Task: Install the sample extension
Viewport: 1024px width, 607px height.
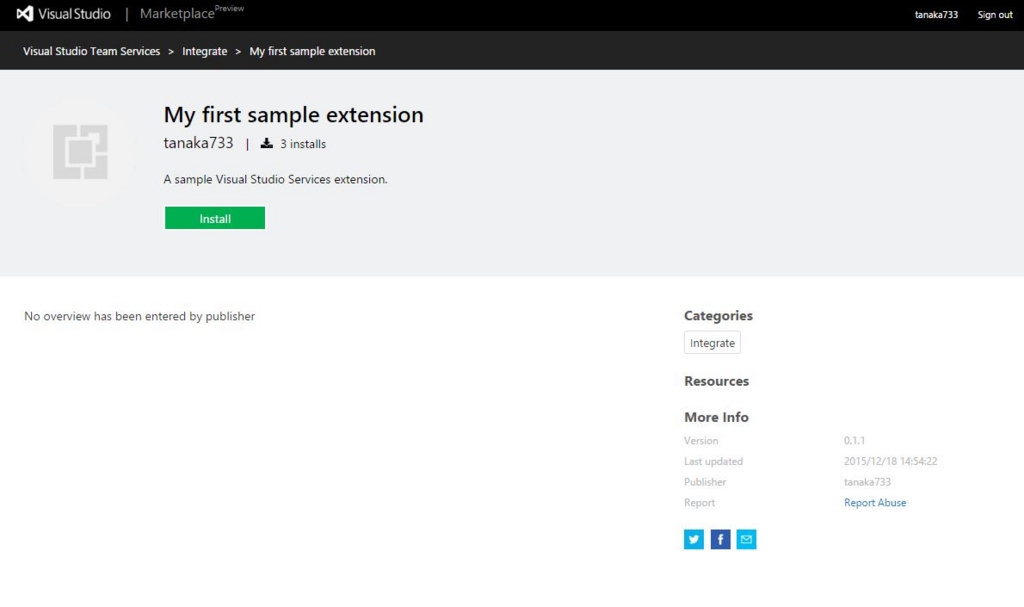Action: pyautogui.click(x=215, y=218)
